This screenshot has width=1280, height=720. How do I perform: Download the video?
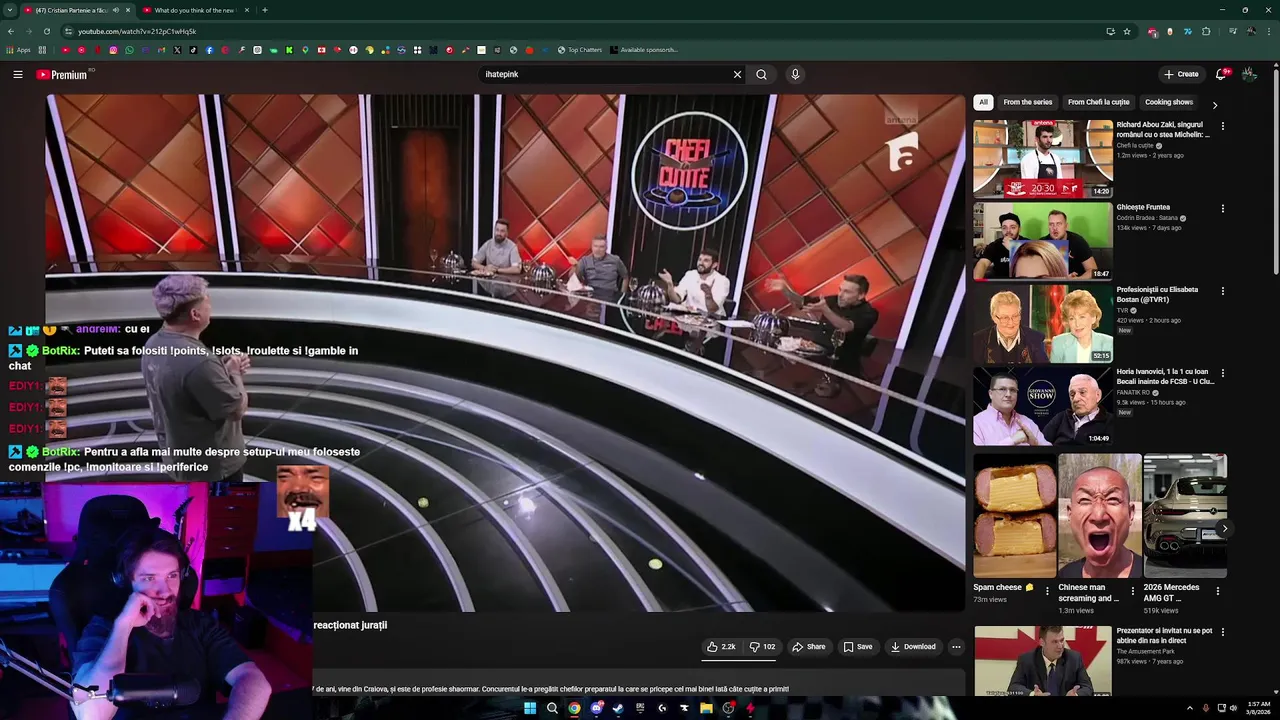(913, 647)
